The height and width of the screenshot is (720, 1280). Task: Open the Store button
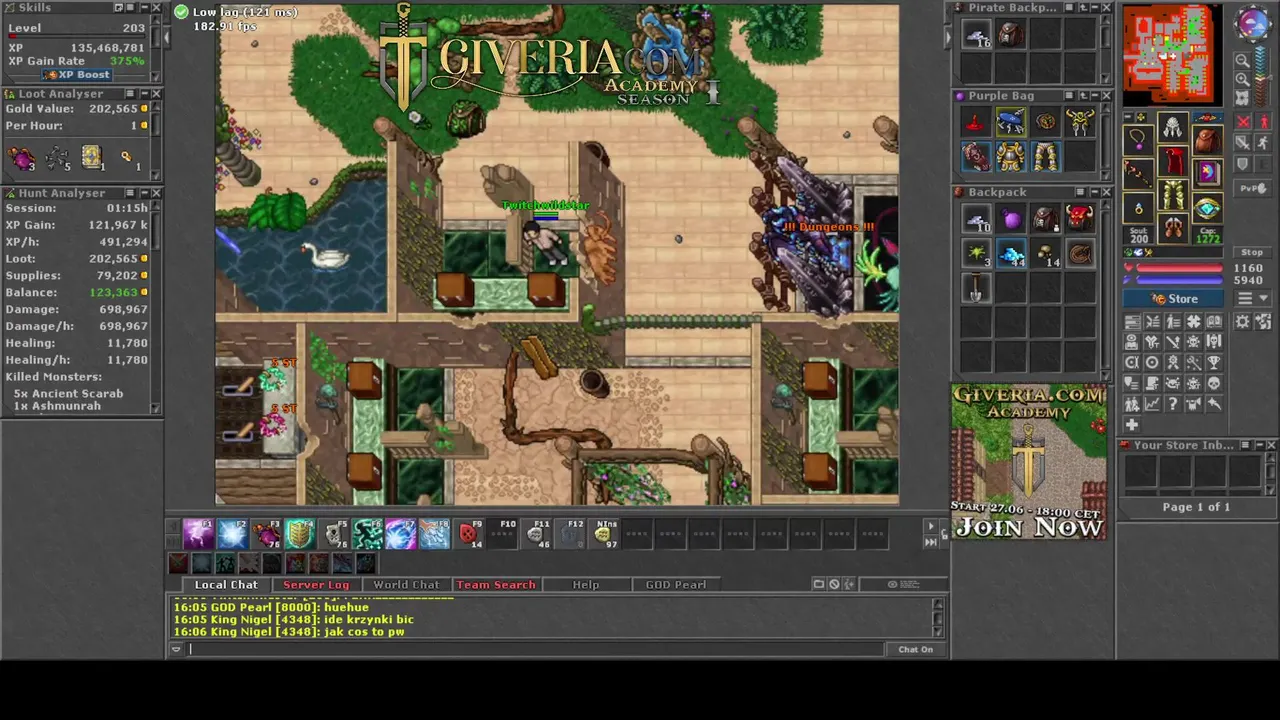click(1173, 298)
